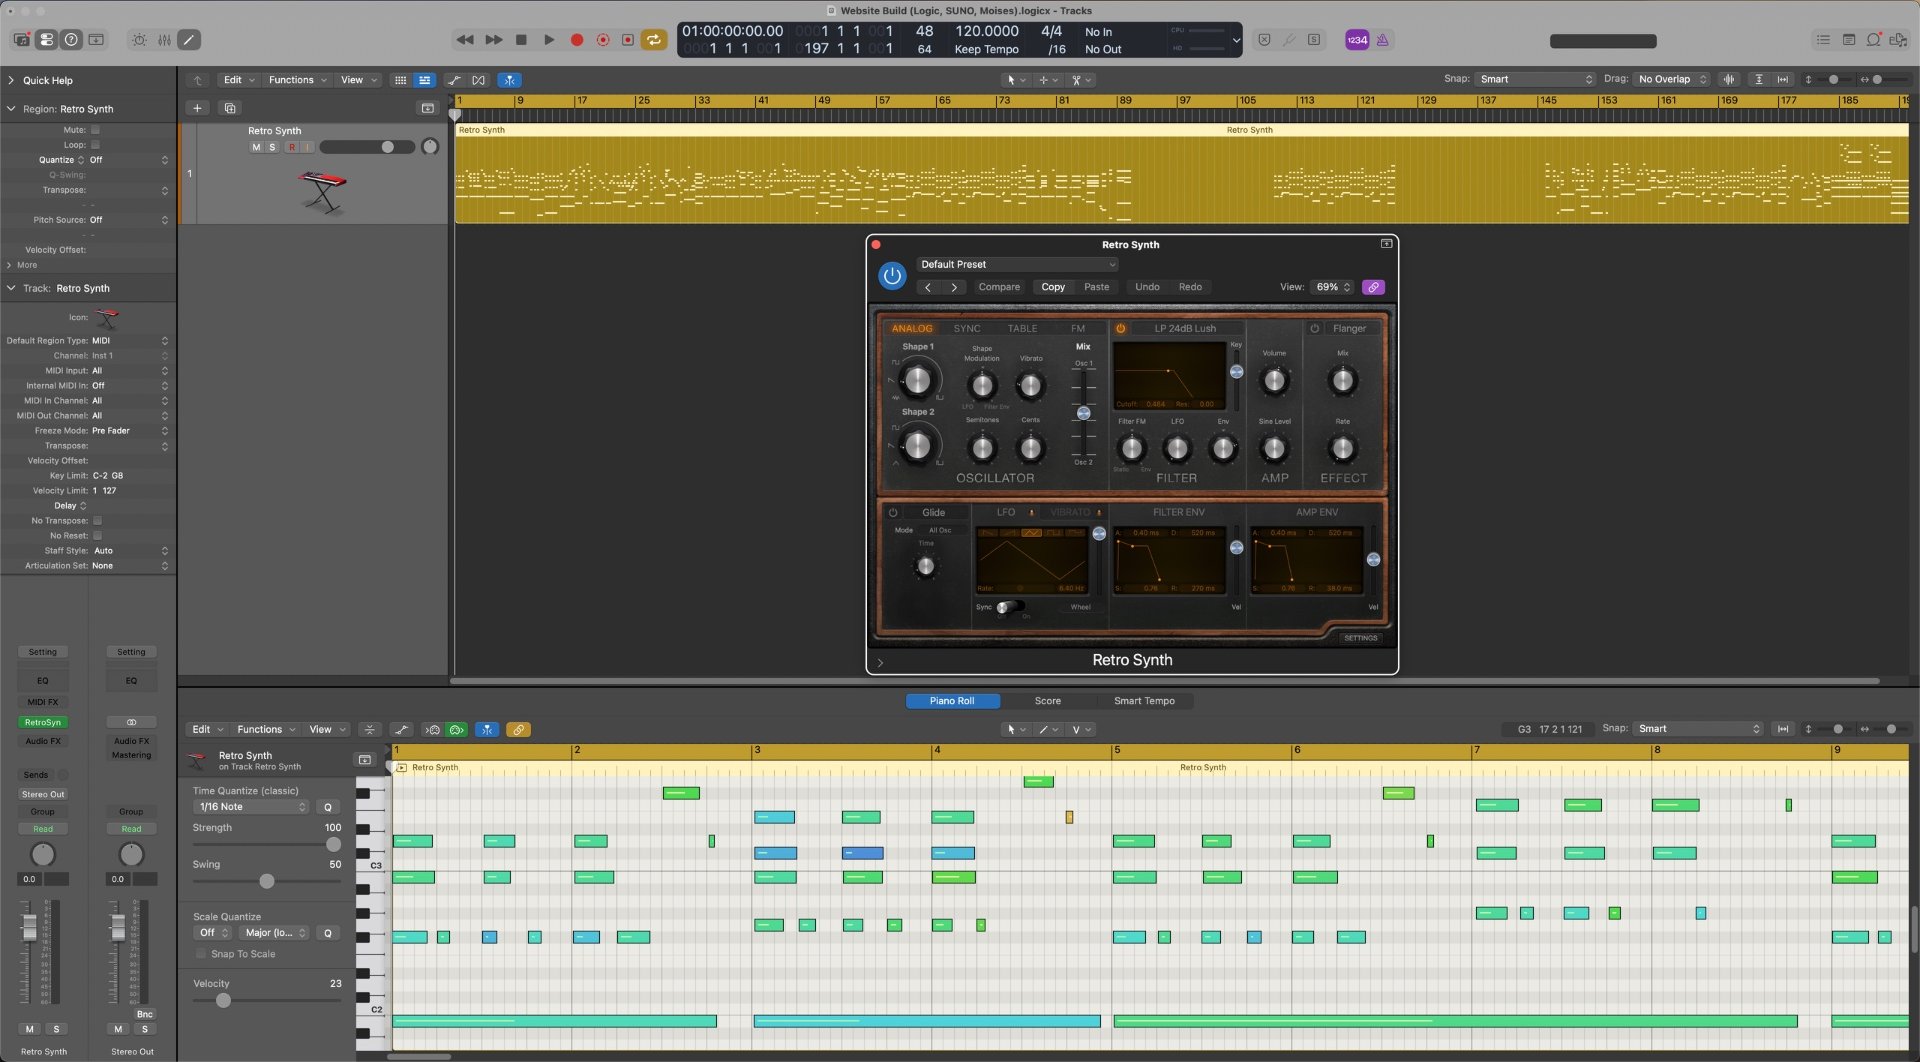Enable region Mute checkbox in inspector
Viewport: 1920px width, 1062px height.
(x=95, y=130)
